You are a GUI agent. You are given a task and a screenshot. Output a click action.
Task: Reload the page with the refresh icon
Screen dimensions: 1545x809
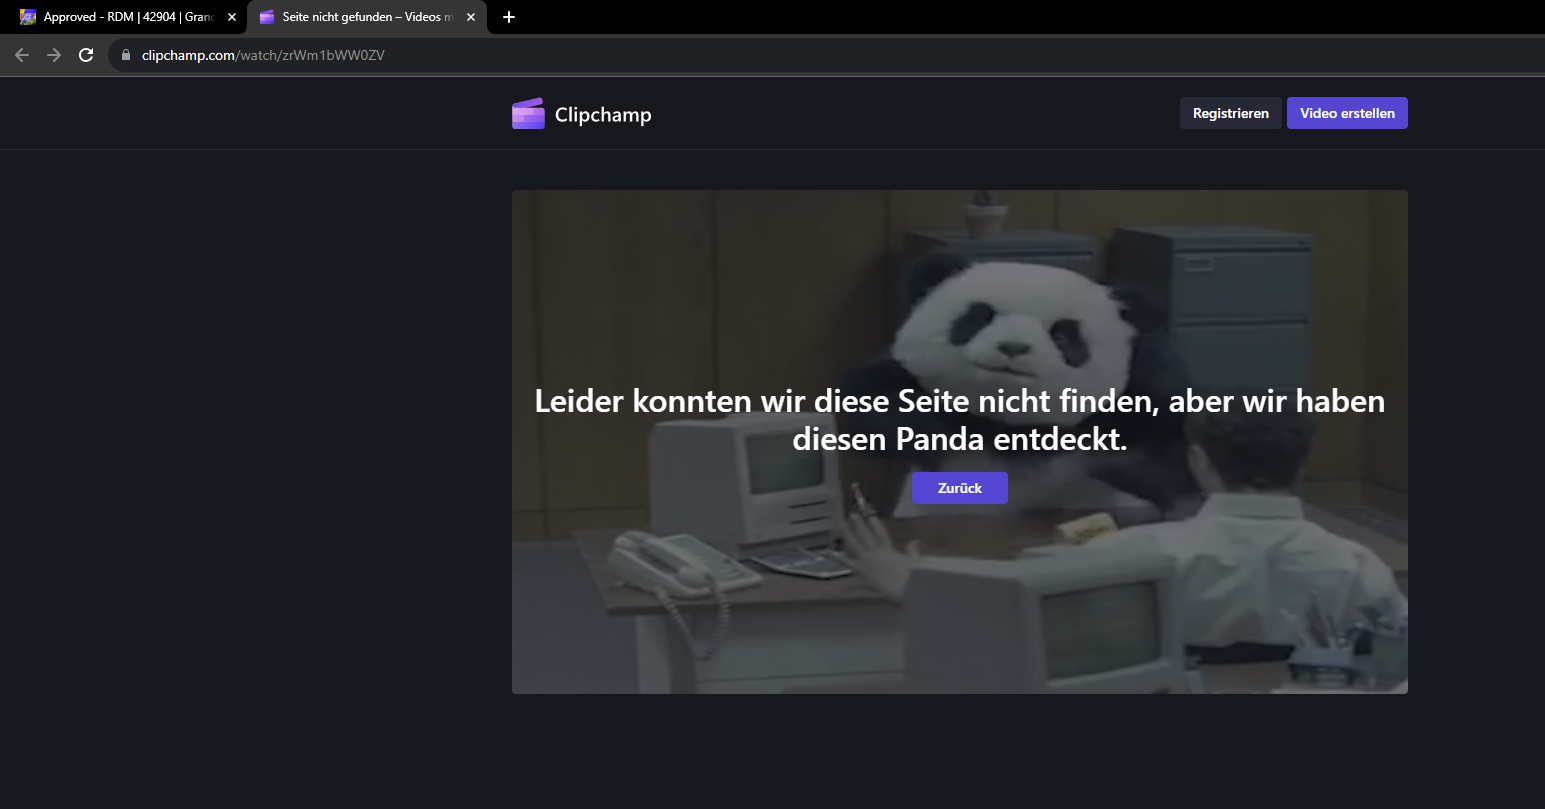click(x=86, y=55)
